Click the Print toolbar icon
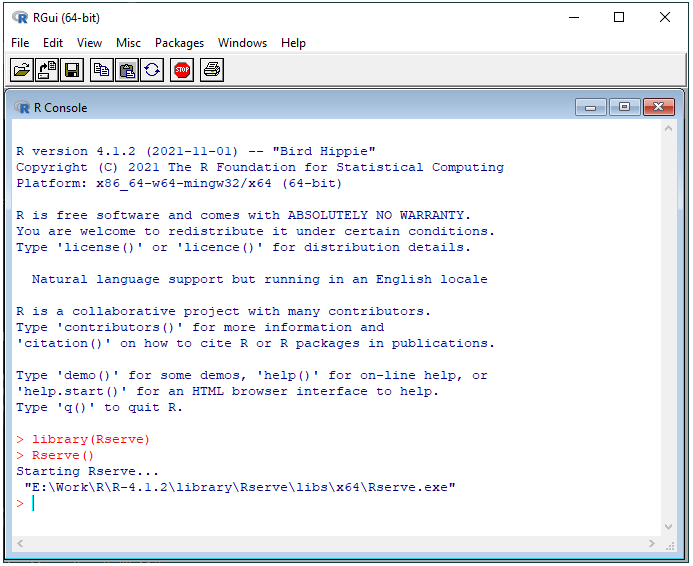 [x=211, y=70]
